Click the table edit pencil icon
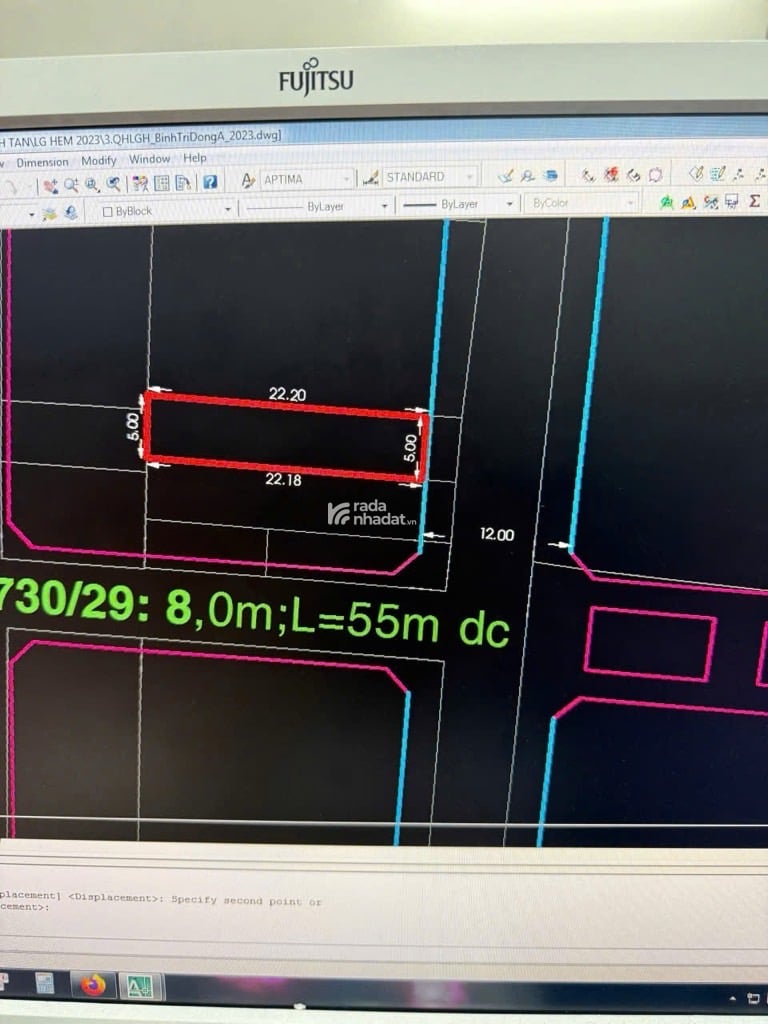 coord(718,173)
